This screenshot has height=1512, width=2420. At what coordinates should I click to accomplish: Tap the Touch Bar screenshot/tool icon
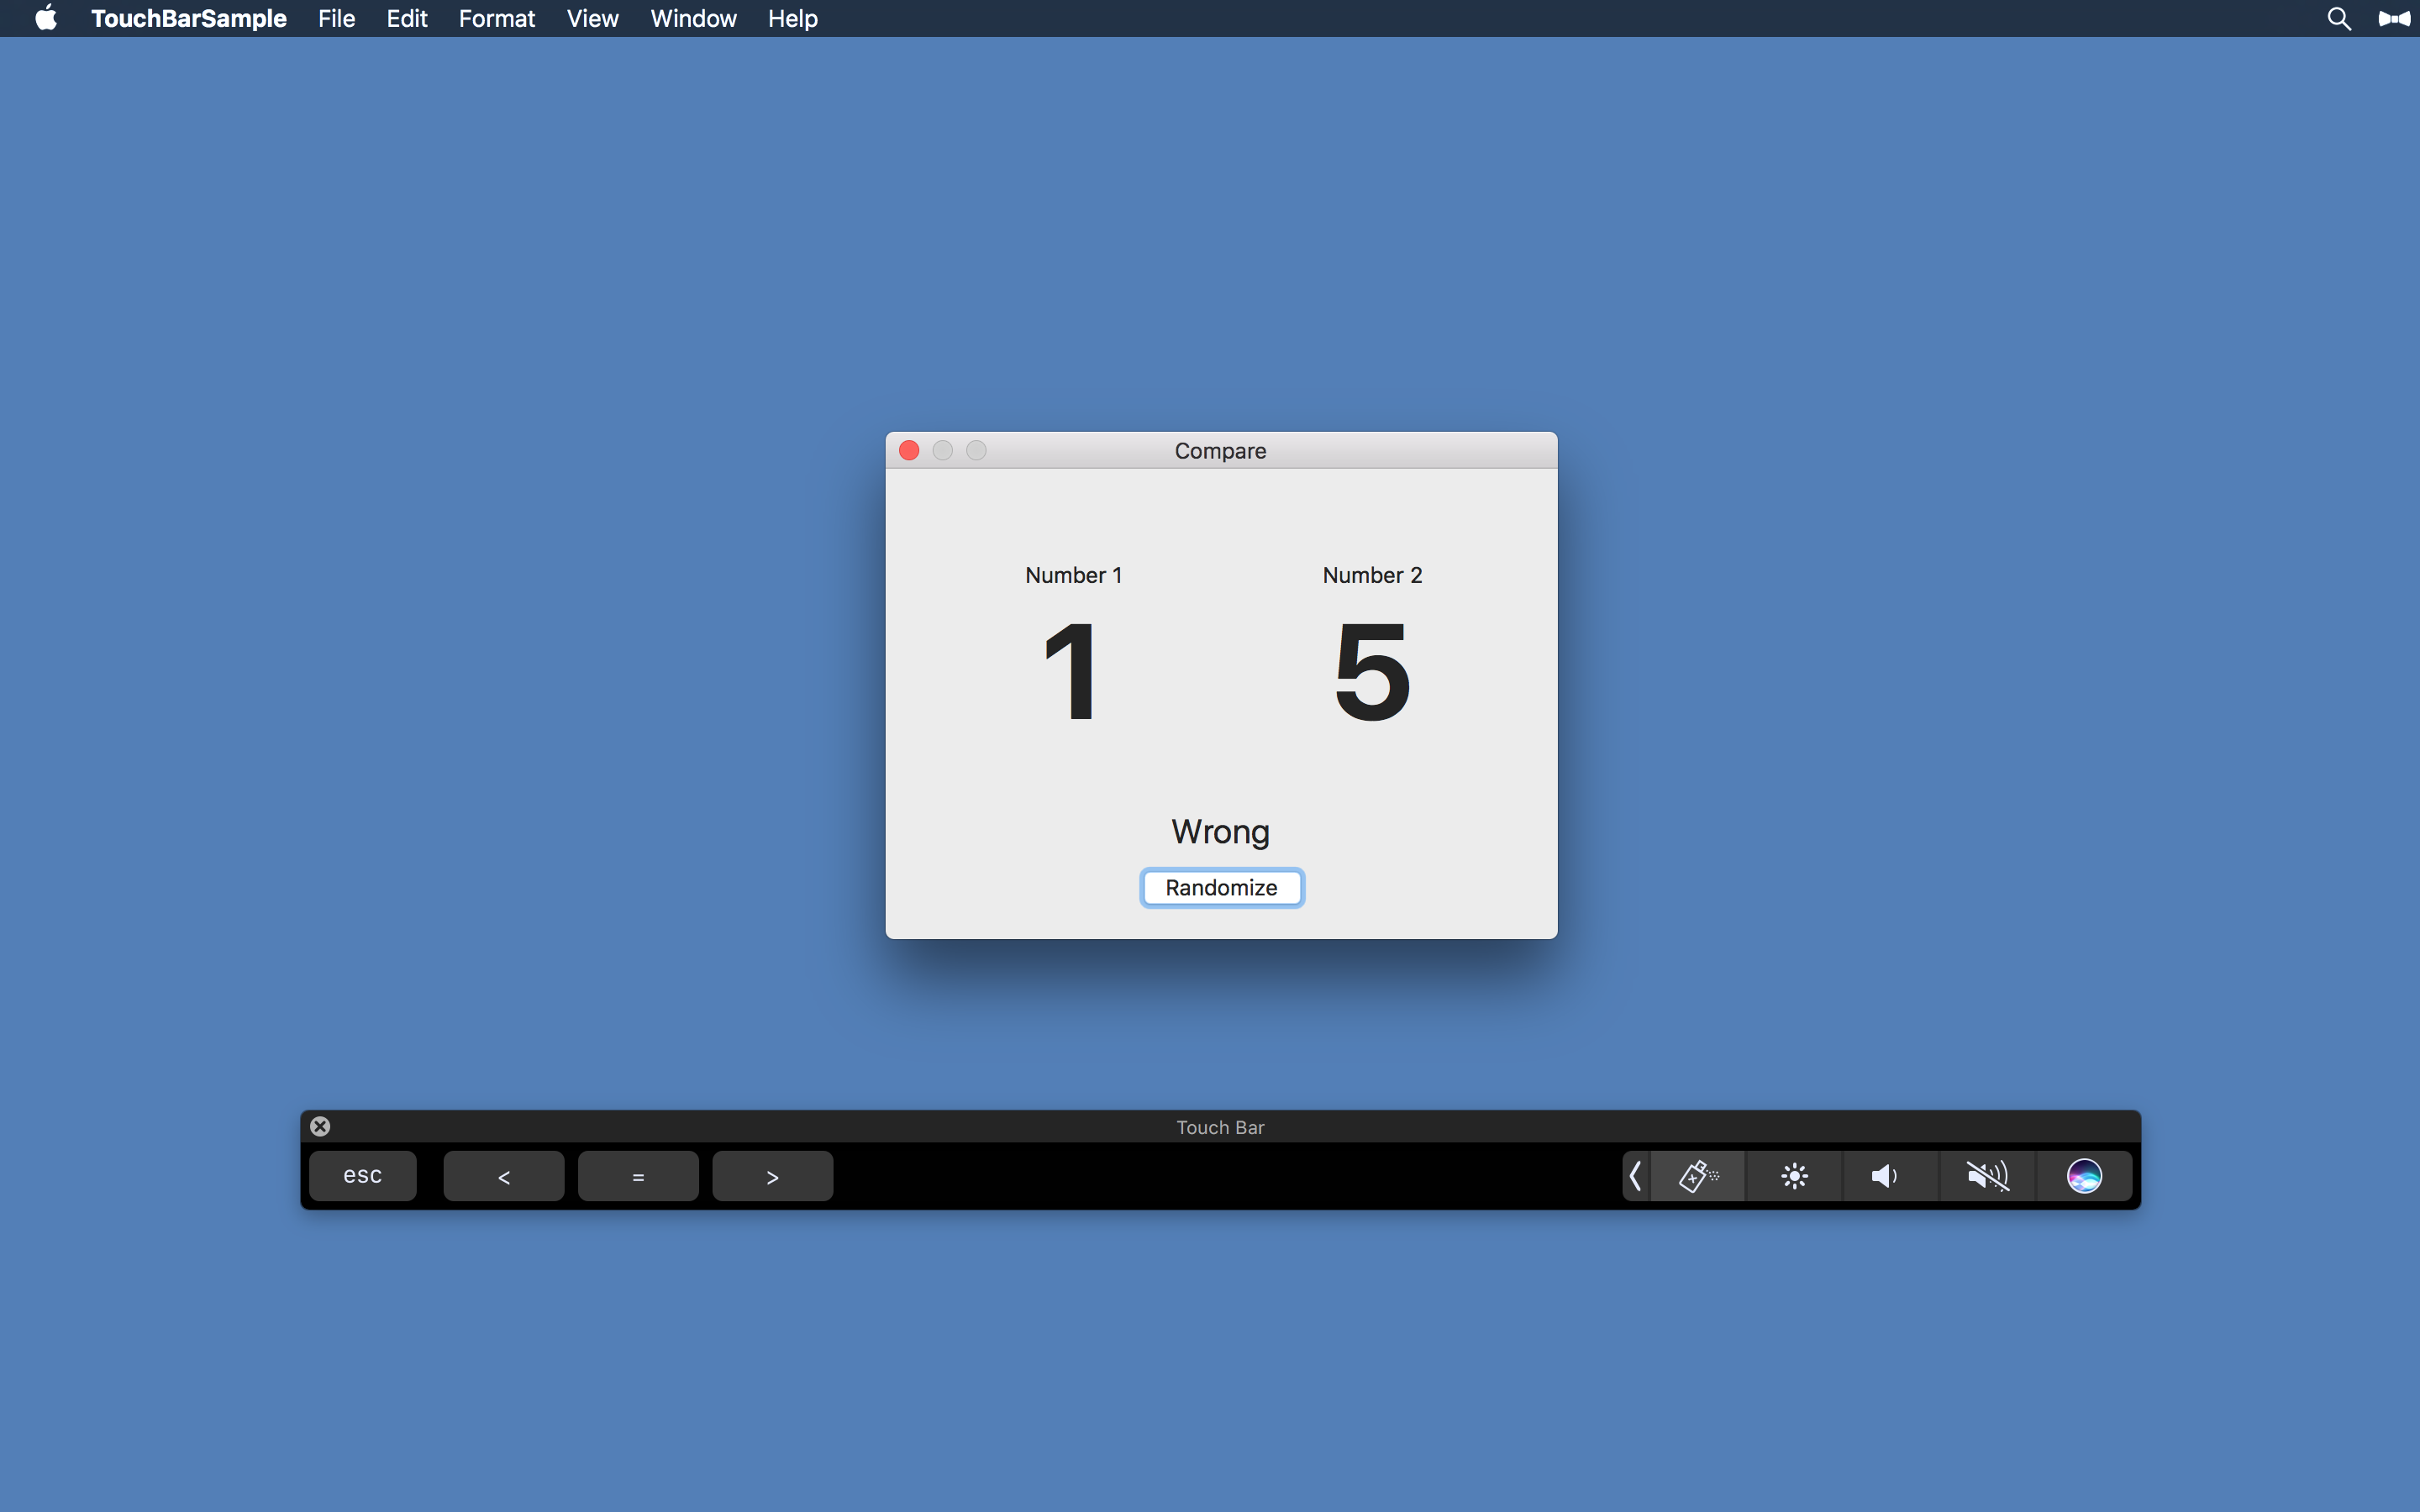coord(1698,1176)
